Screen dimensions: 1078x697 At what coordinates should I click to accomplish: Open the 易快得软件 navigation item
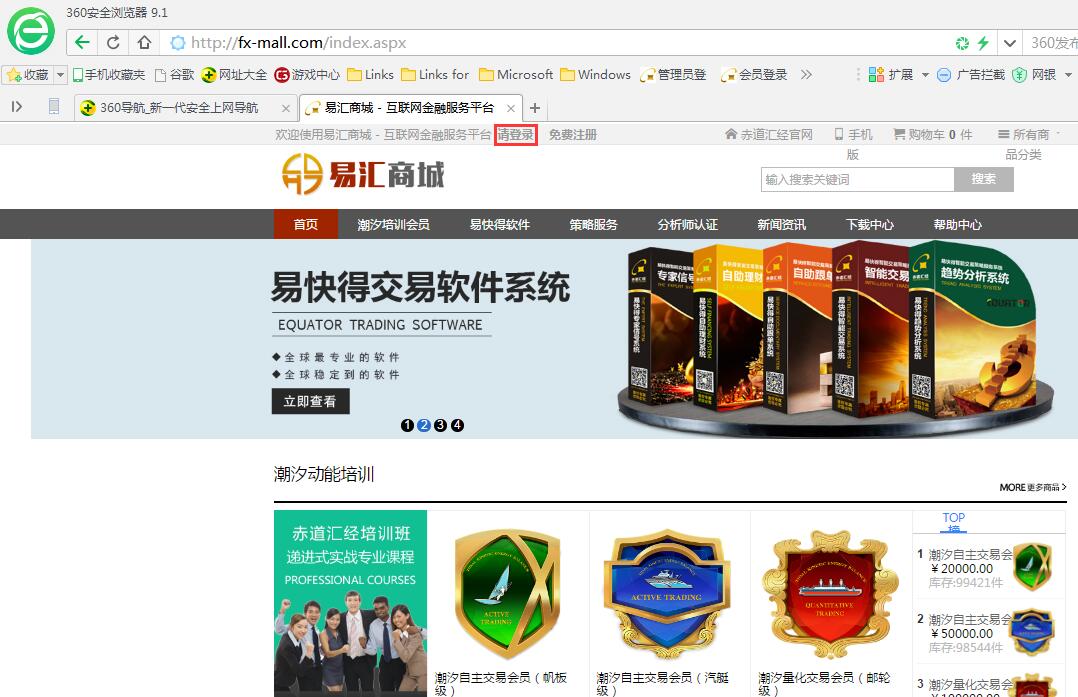(x=500, y=225)
